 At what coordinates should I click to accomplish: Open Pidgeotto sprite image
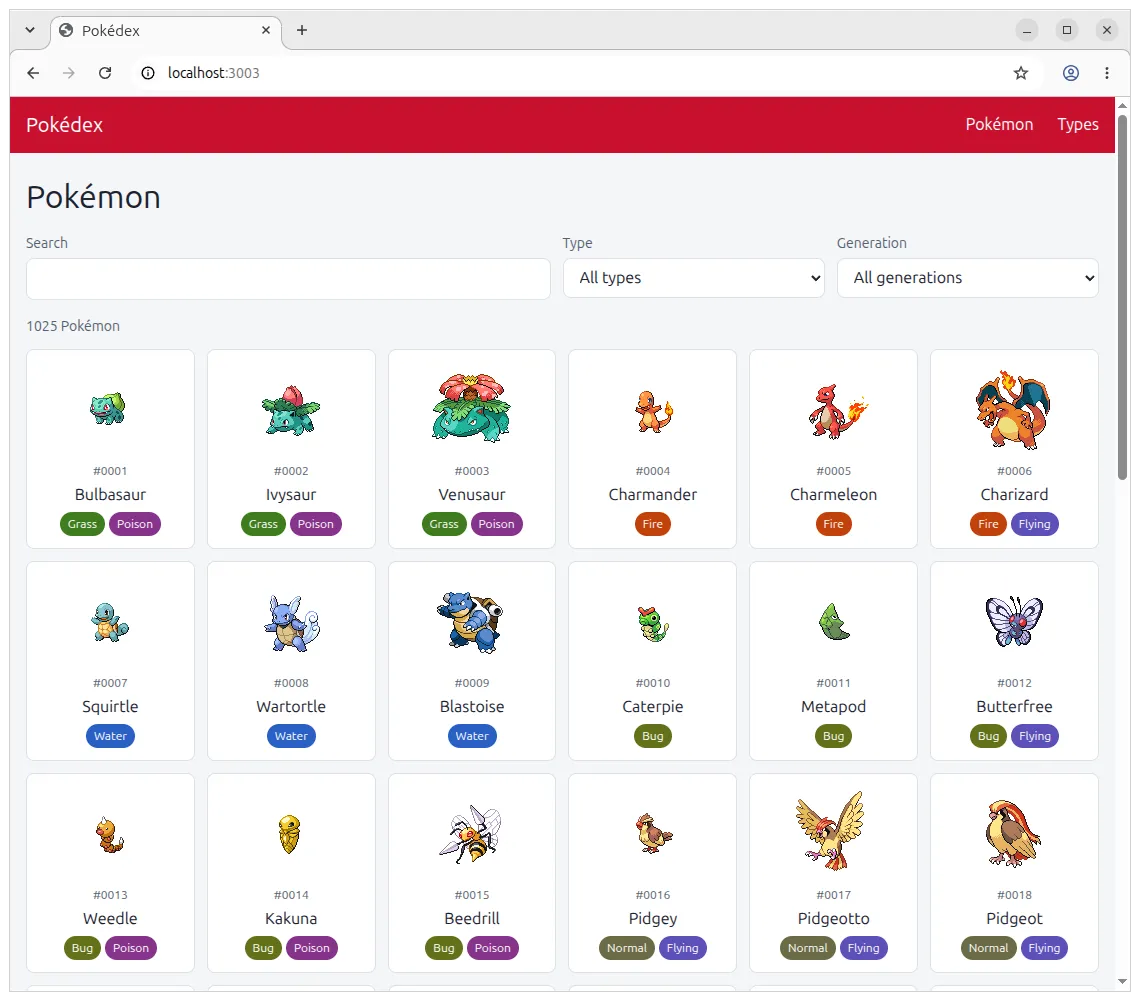(830, 831)
